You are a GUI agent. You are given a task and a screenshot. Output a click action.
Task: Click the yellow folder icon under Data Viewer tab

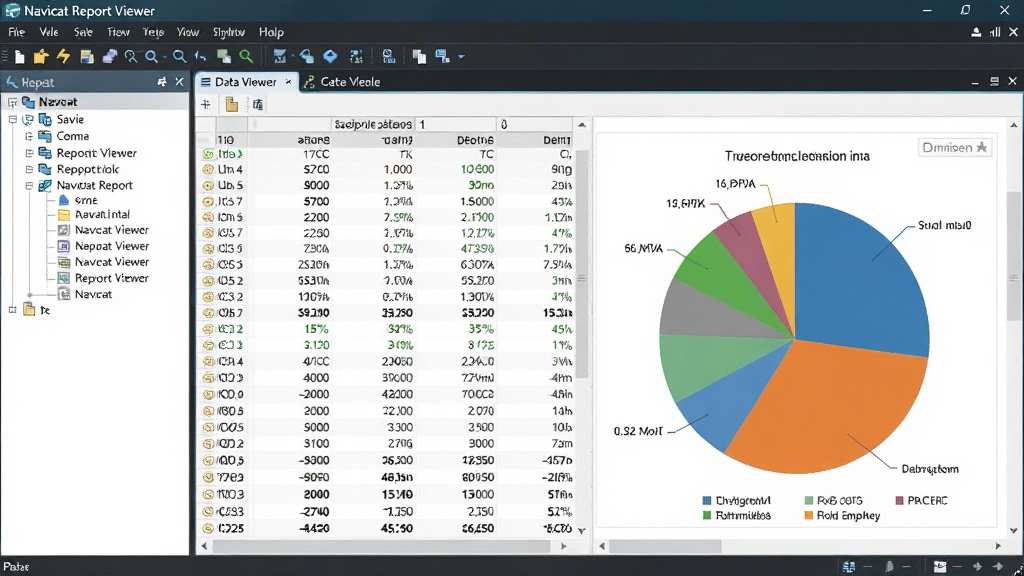coord(232,104)
